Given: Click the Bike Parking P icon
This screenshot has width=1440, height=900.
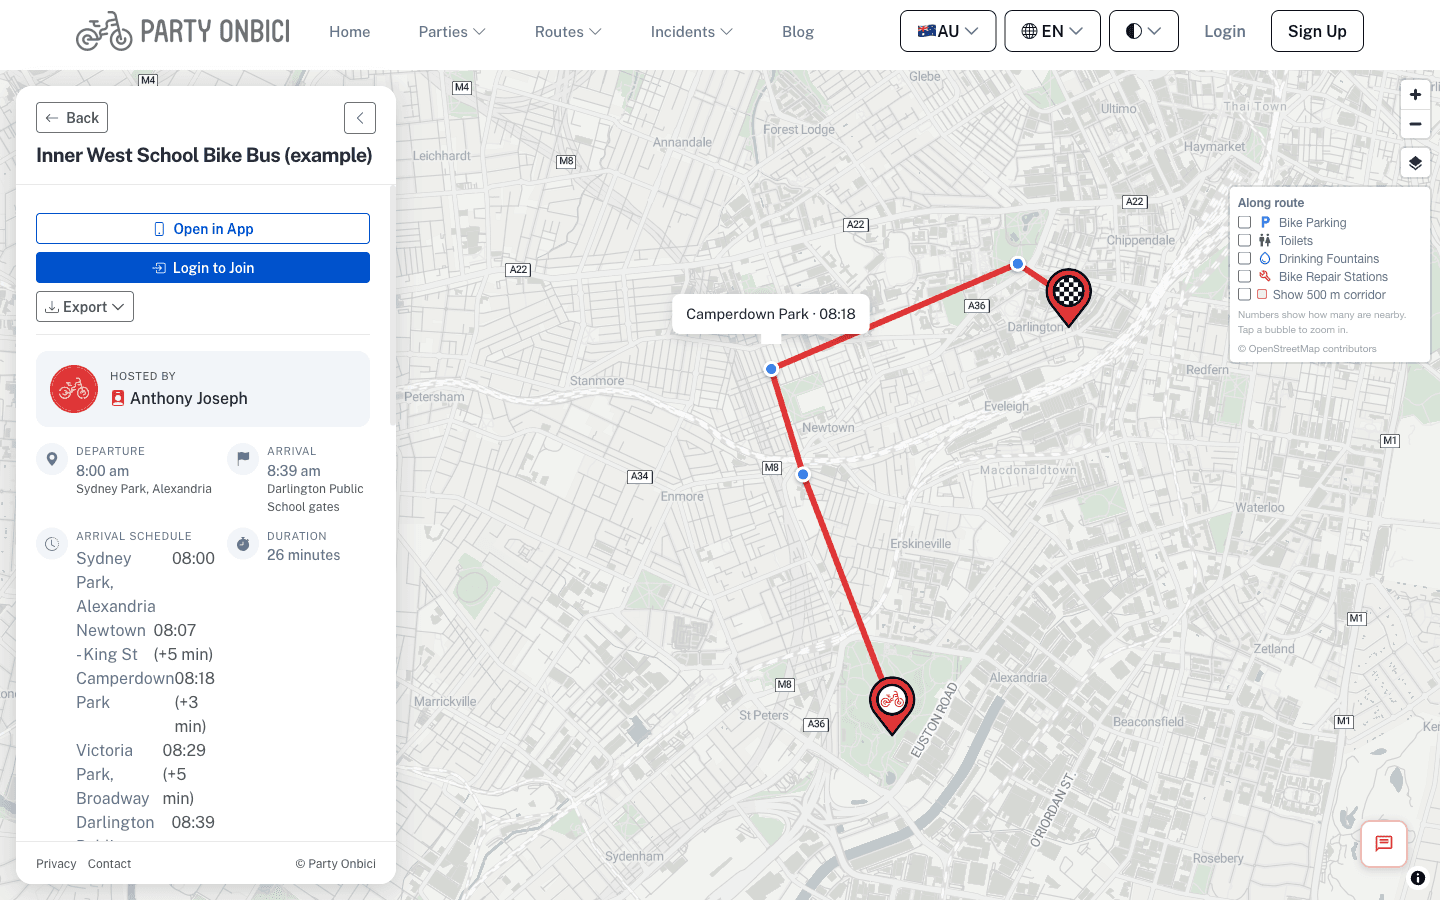Looking at the screenshot, I should [1265, 222].
